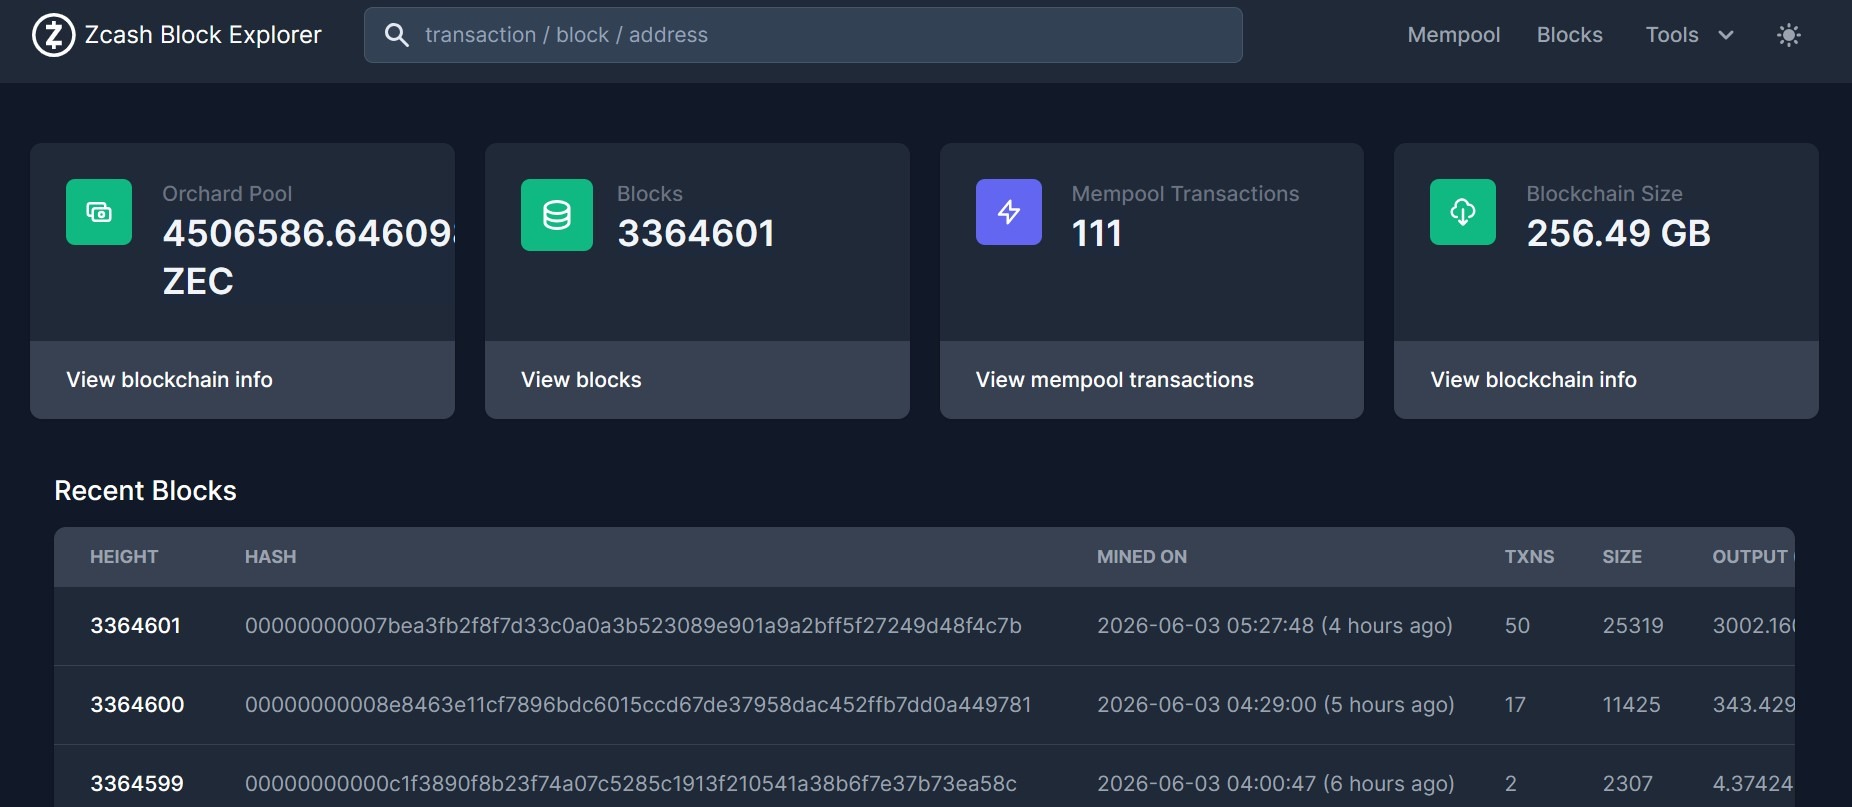
Task: Click Zcash Block Explorer title link
Action: tap(203, 35)
